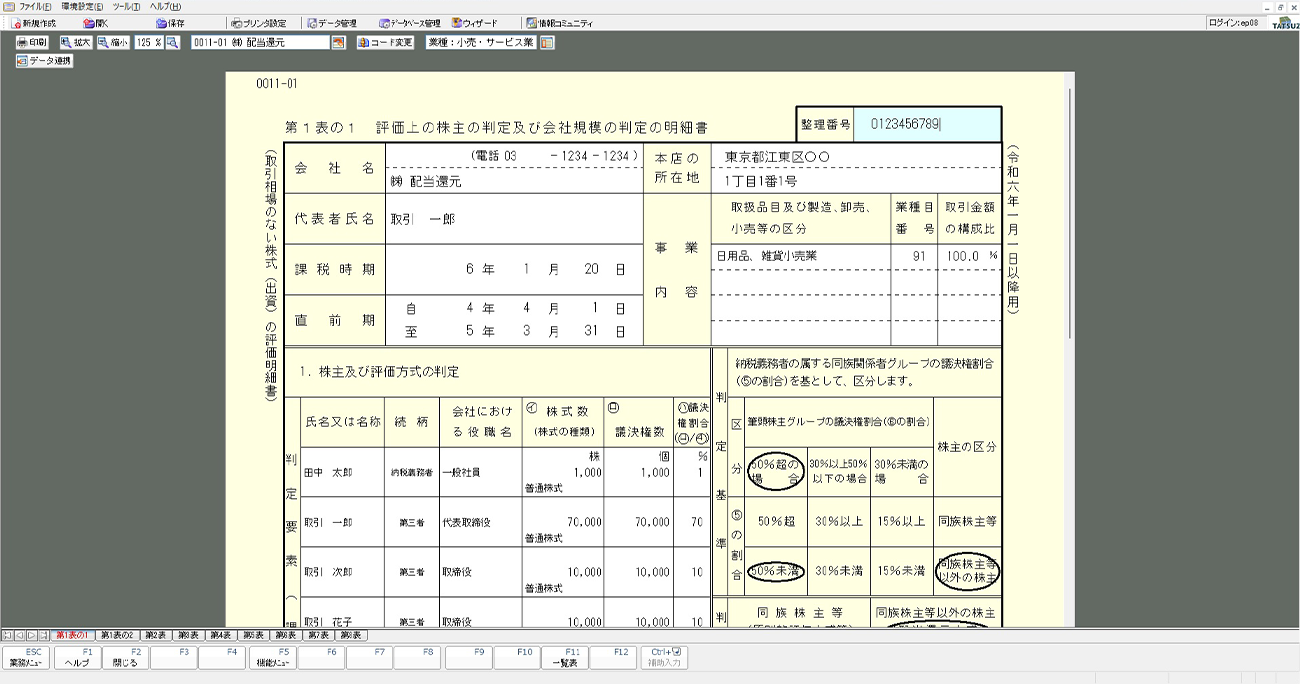Image resolution: width=1300 pixels, height=684 pixels.
Task: Print the form with 印刷 button
Action: (32, 43)
